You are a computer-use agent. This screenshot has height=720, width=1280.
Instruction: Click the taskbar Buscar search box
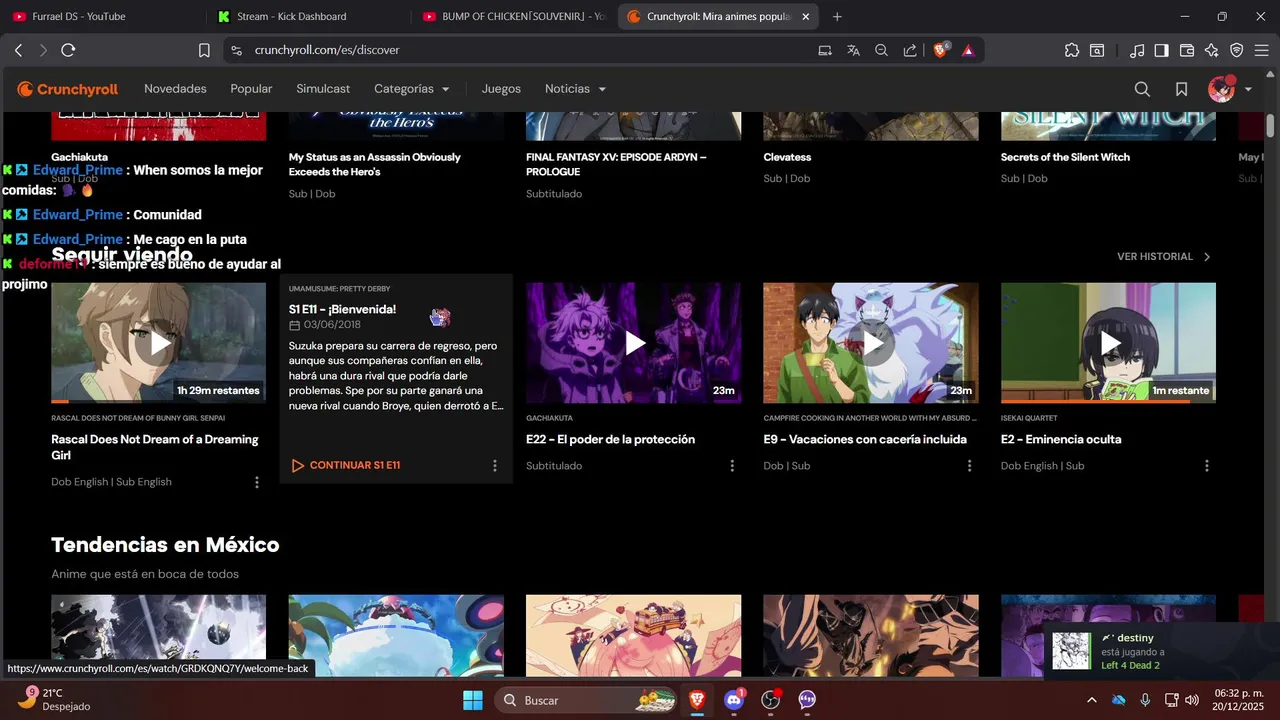(586, 700)
